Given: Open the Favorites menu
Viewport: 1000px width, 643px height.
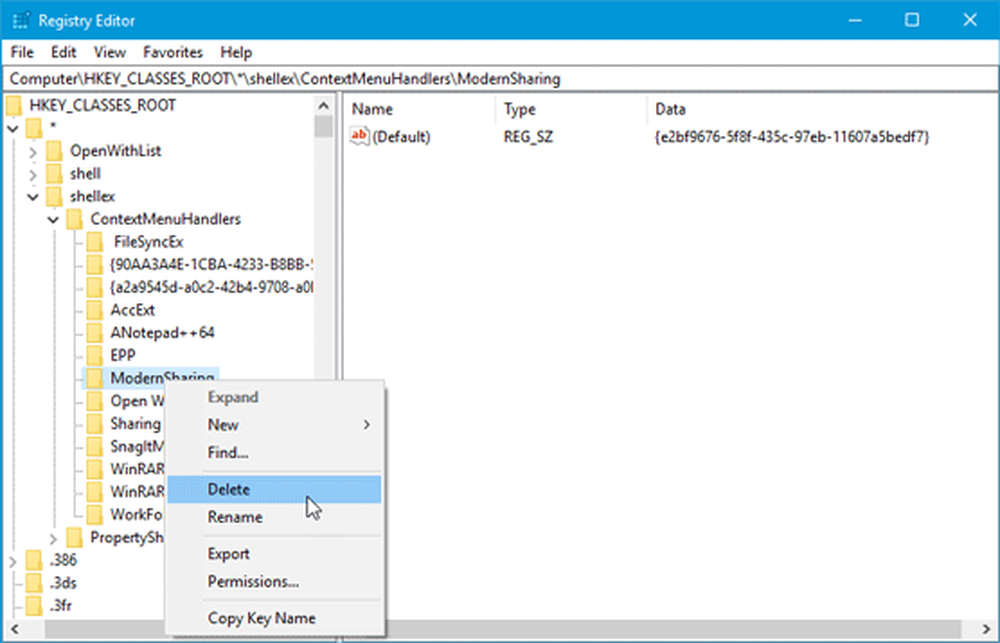Looking at the screenshot, I should coord(173,52).
